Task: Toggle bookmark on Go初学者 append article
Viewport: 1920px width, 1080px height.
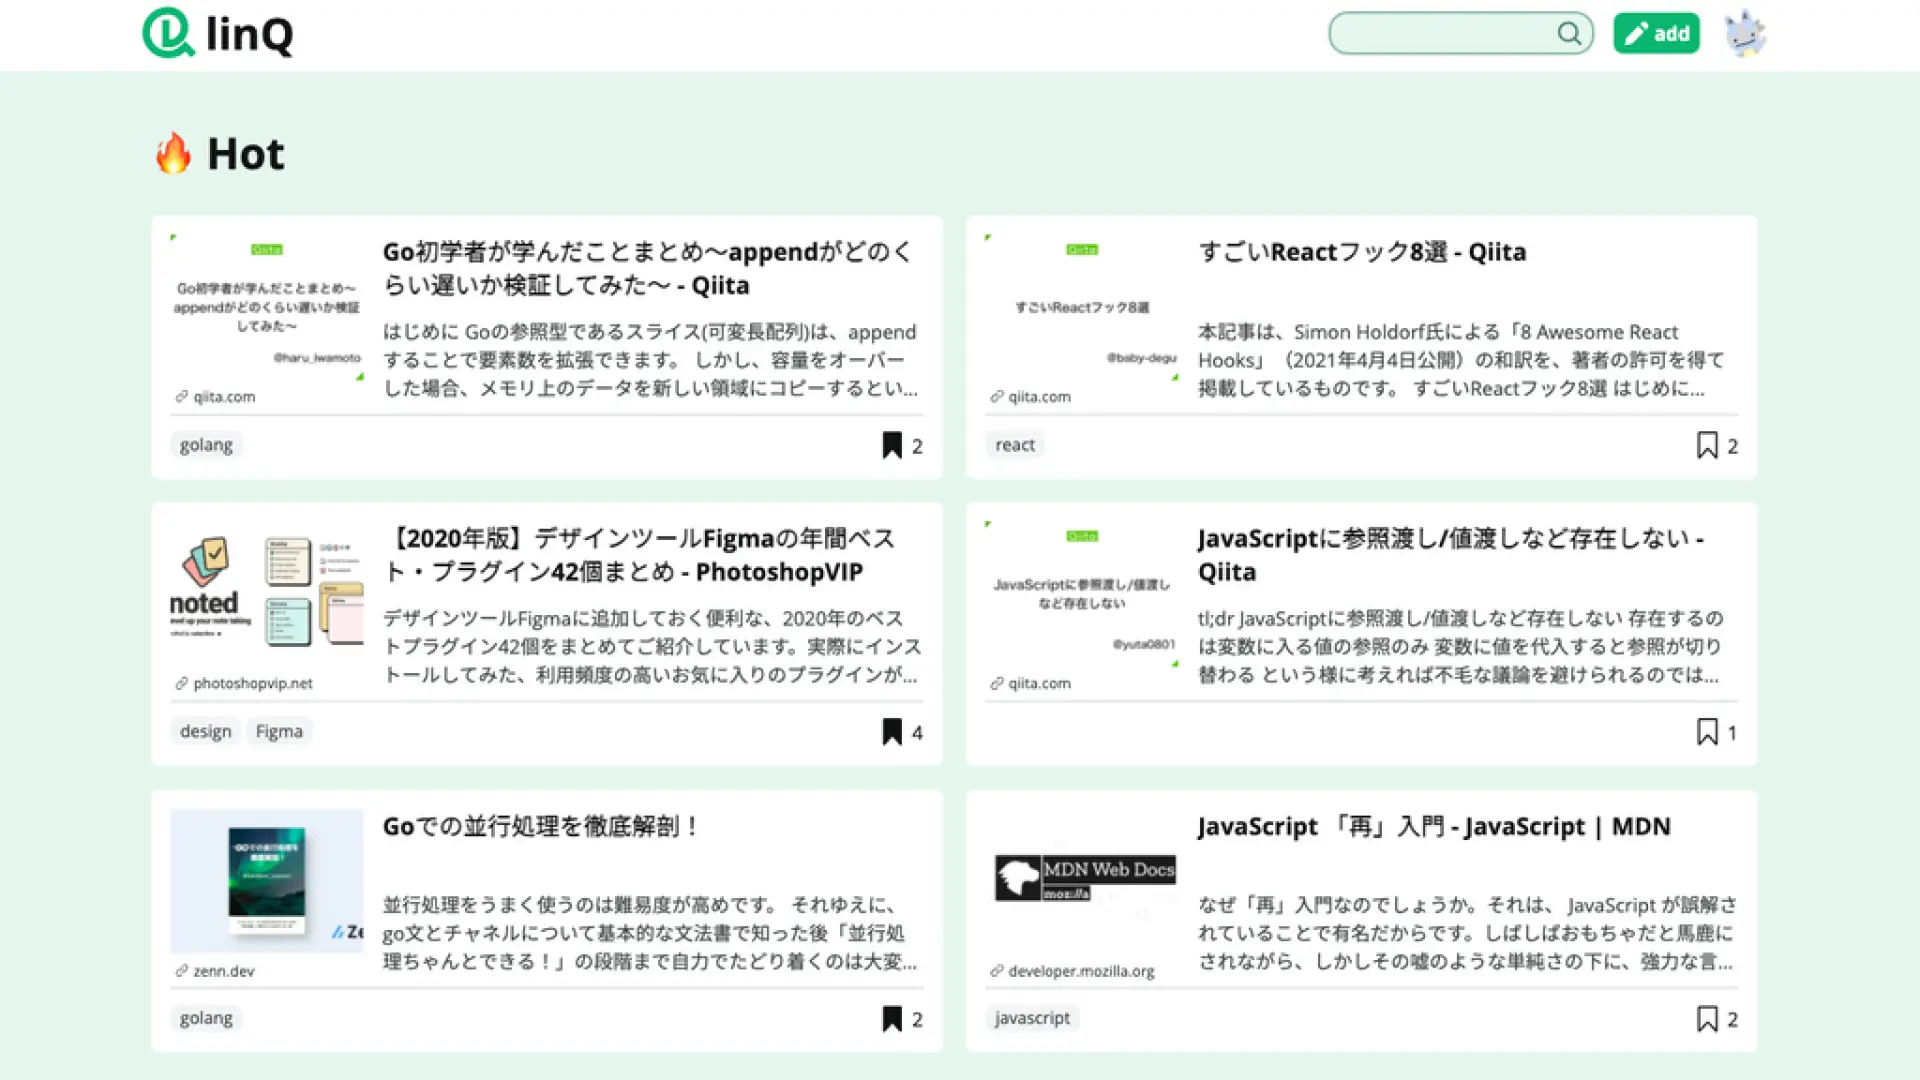Action: (x=892, y=445)
